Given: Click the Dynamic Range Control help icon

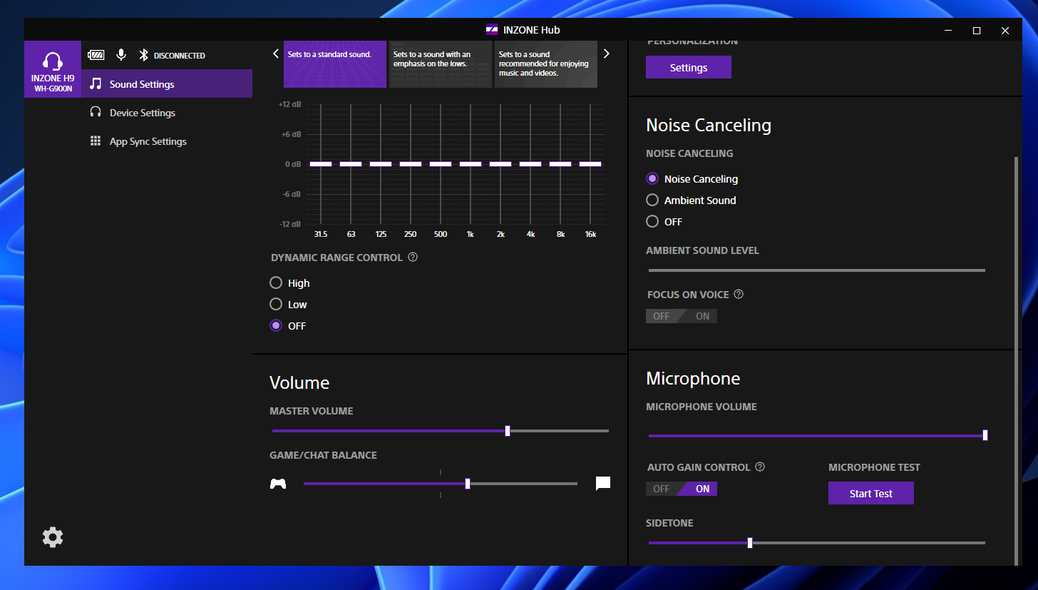Looking at the screenshot, I should (x=412, y=257).
